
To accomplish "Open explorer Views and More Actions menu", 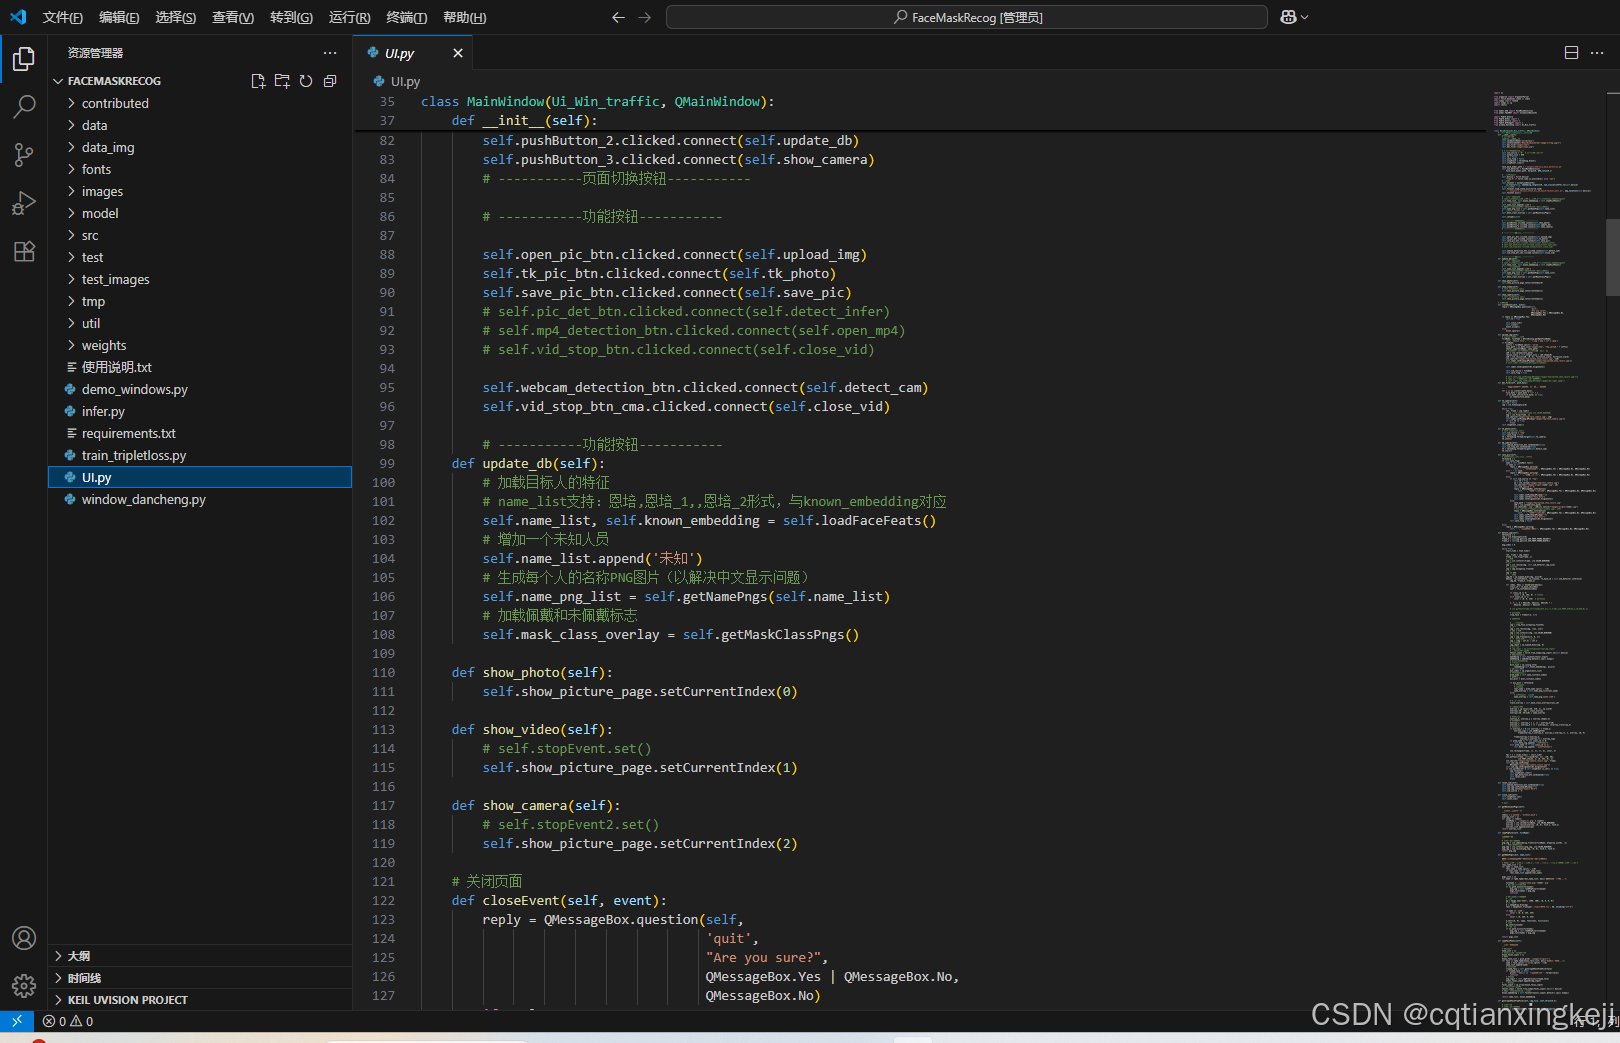I will tap(330, 53).
